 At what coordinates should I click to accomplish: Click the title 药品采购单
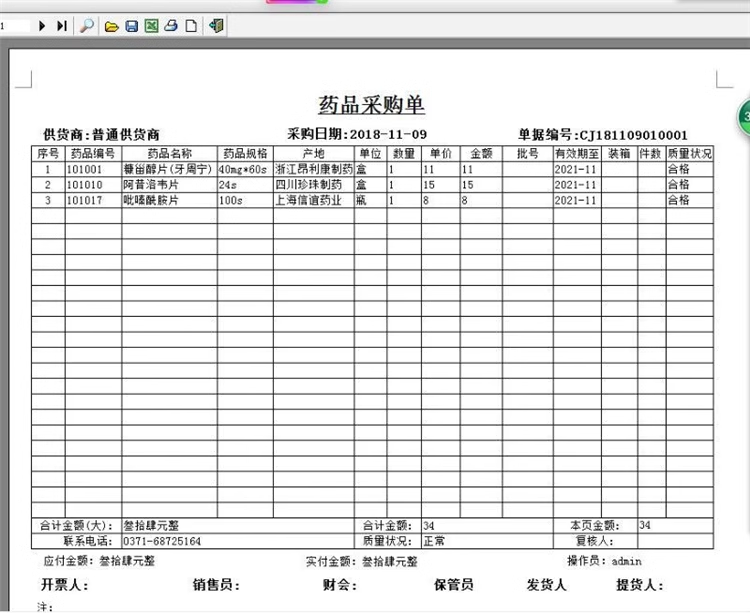click(372, 105)
